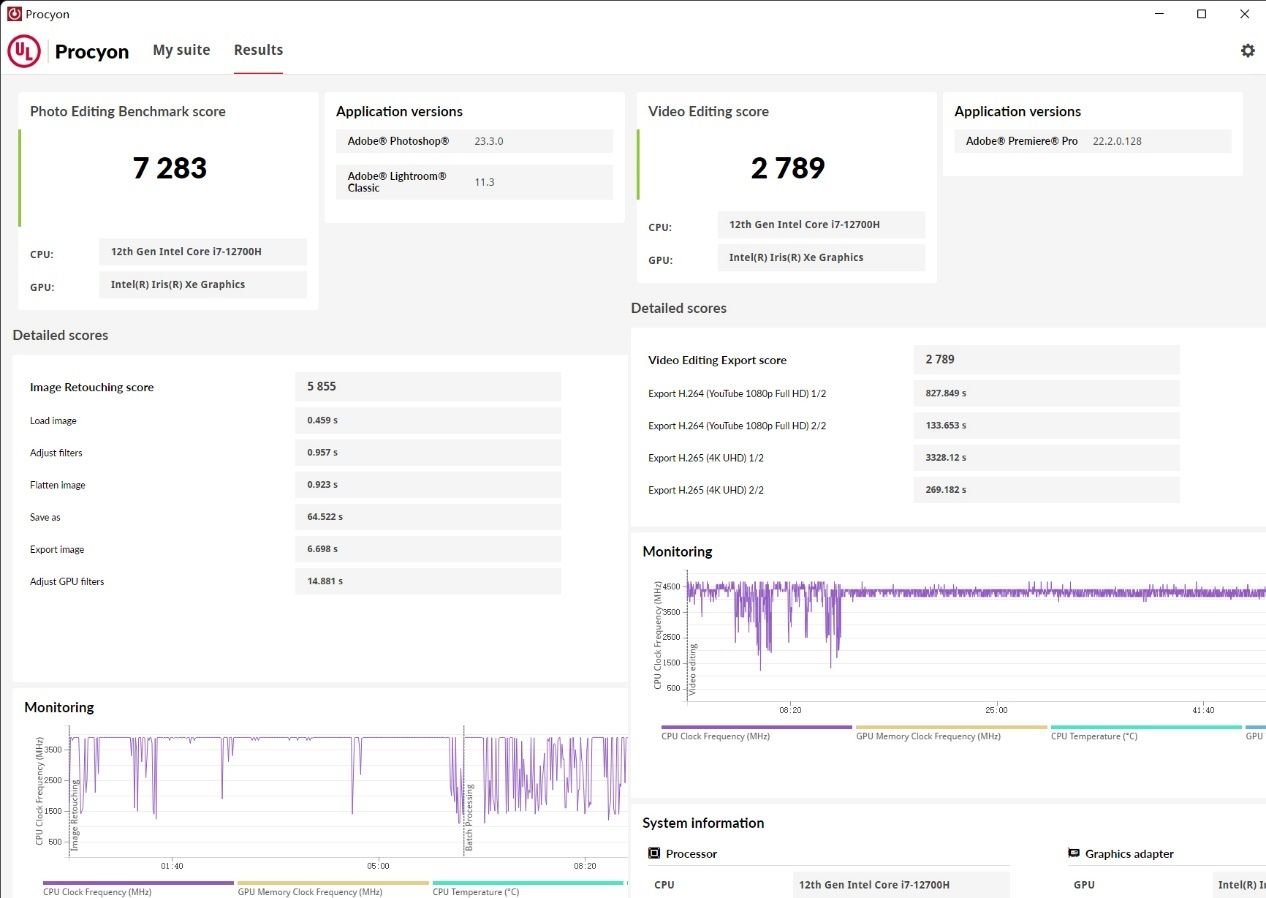Open the settings gear icon
This screenshot has width=1266, height=898.
point(1247,50)
